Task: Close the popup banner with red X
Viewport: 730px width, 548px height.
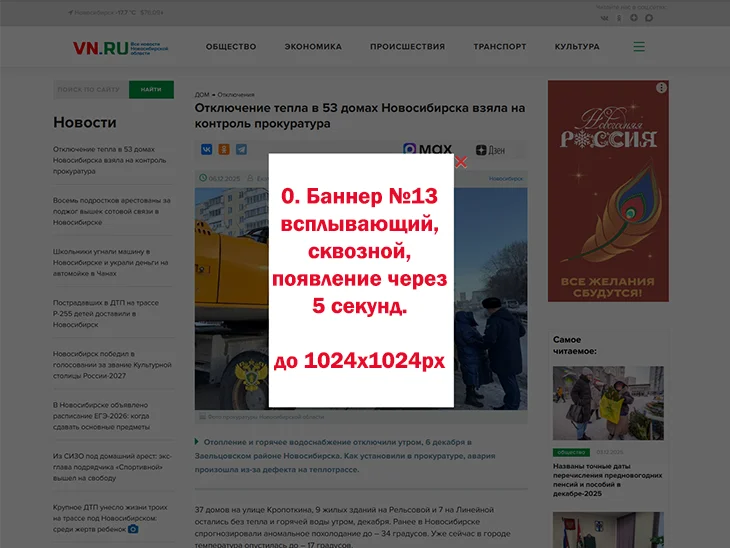Action: click(461, 162)
